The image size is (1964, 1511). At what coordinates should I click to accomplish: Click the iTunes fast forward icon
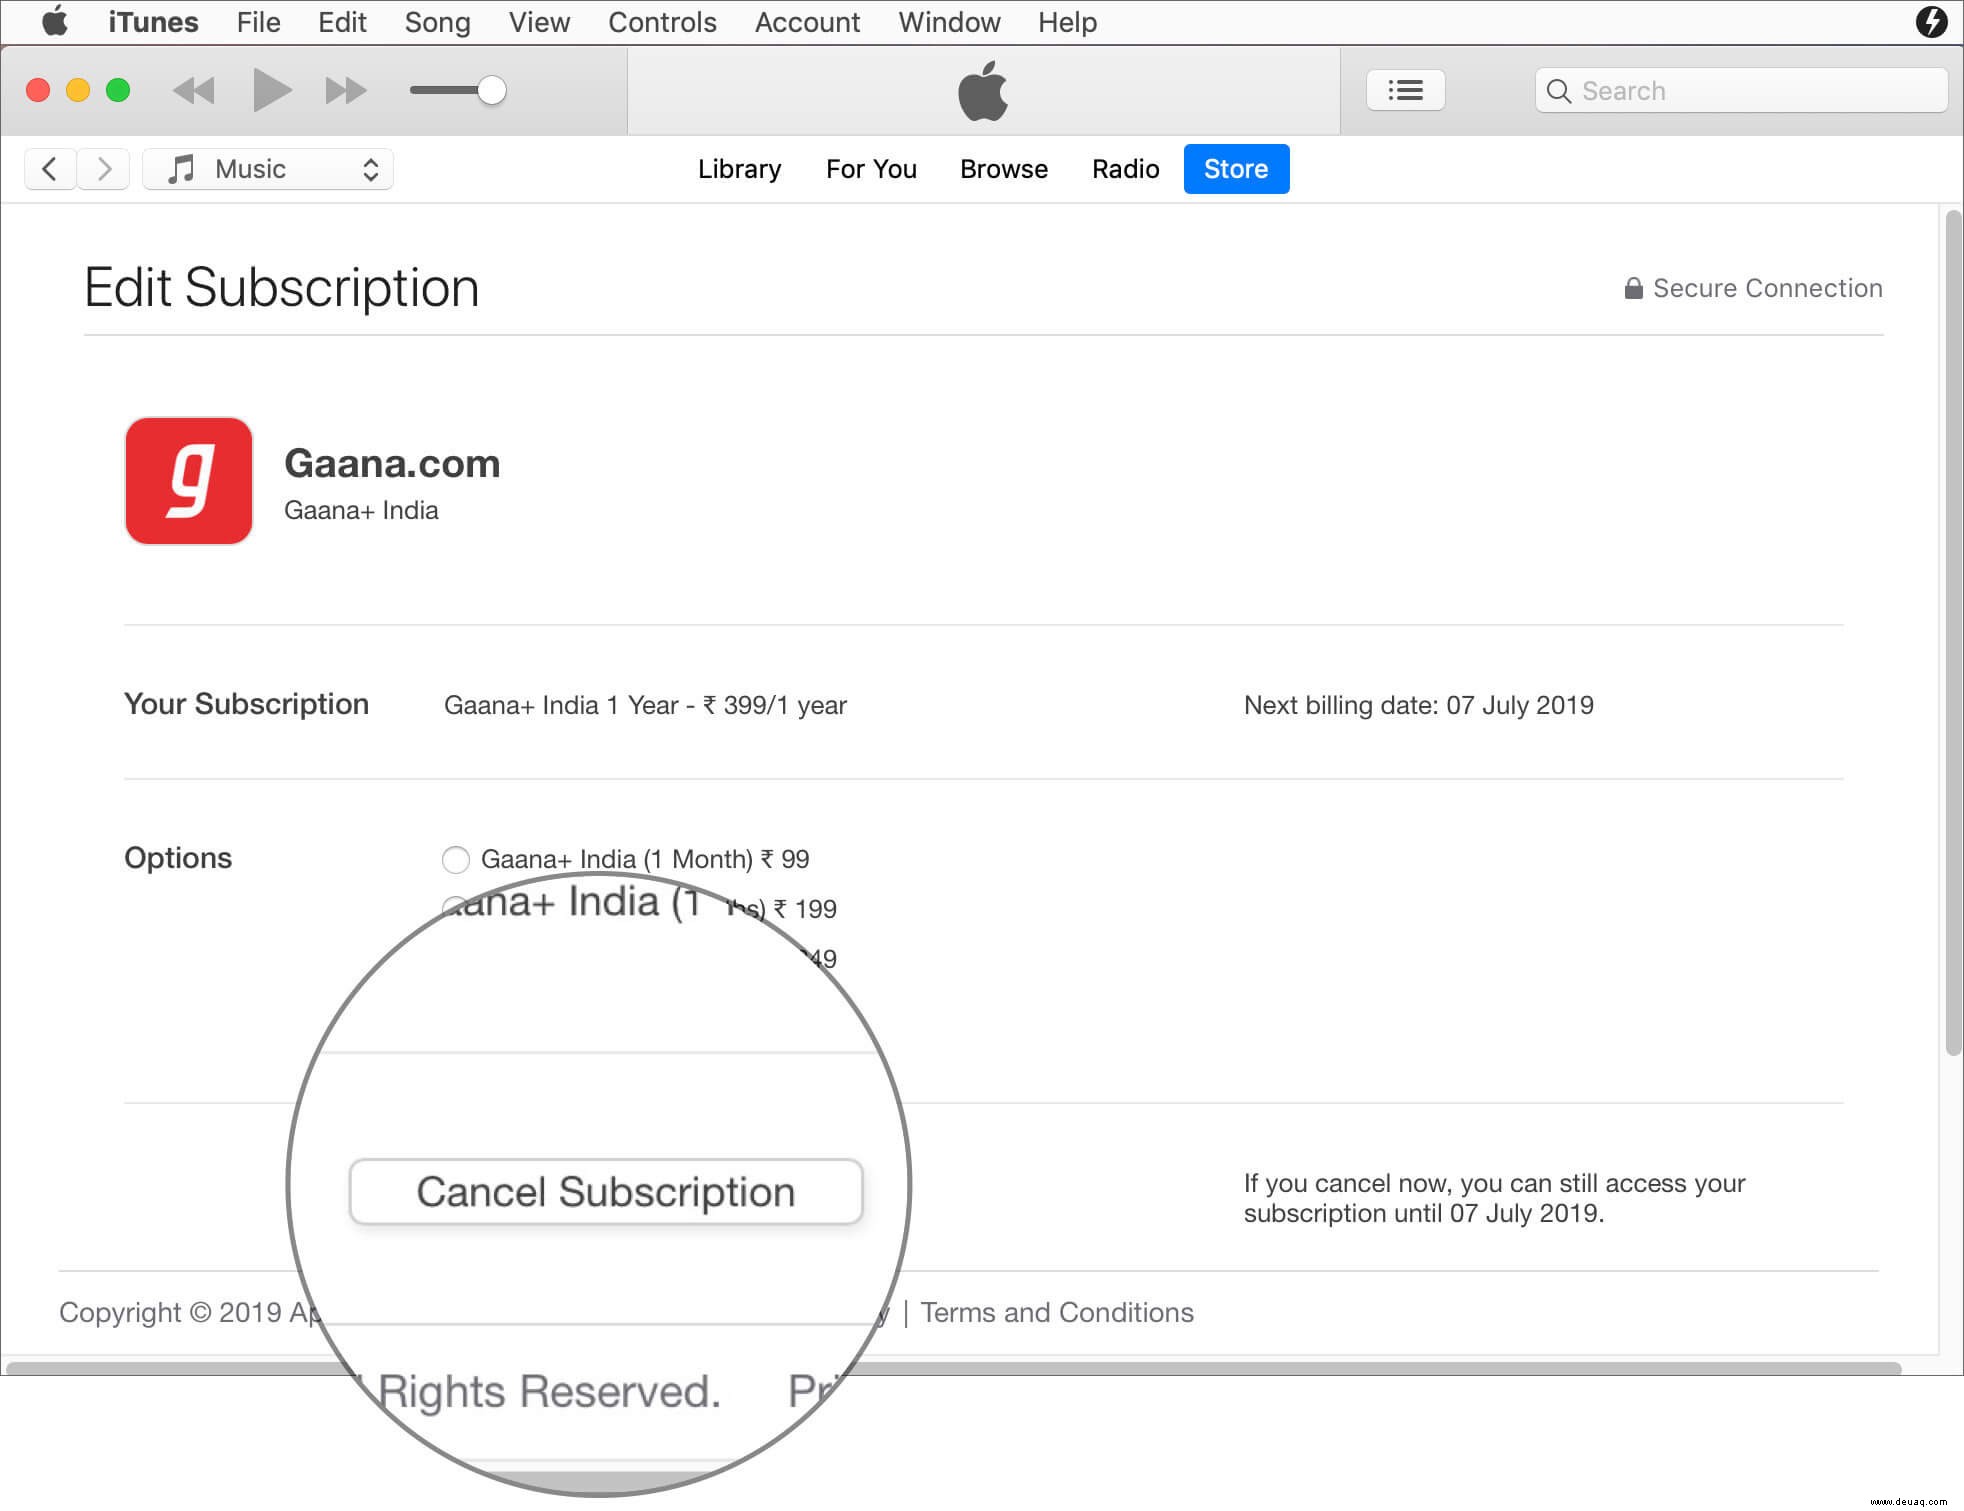tap(344, 90)
